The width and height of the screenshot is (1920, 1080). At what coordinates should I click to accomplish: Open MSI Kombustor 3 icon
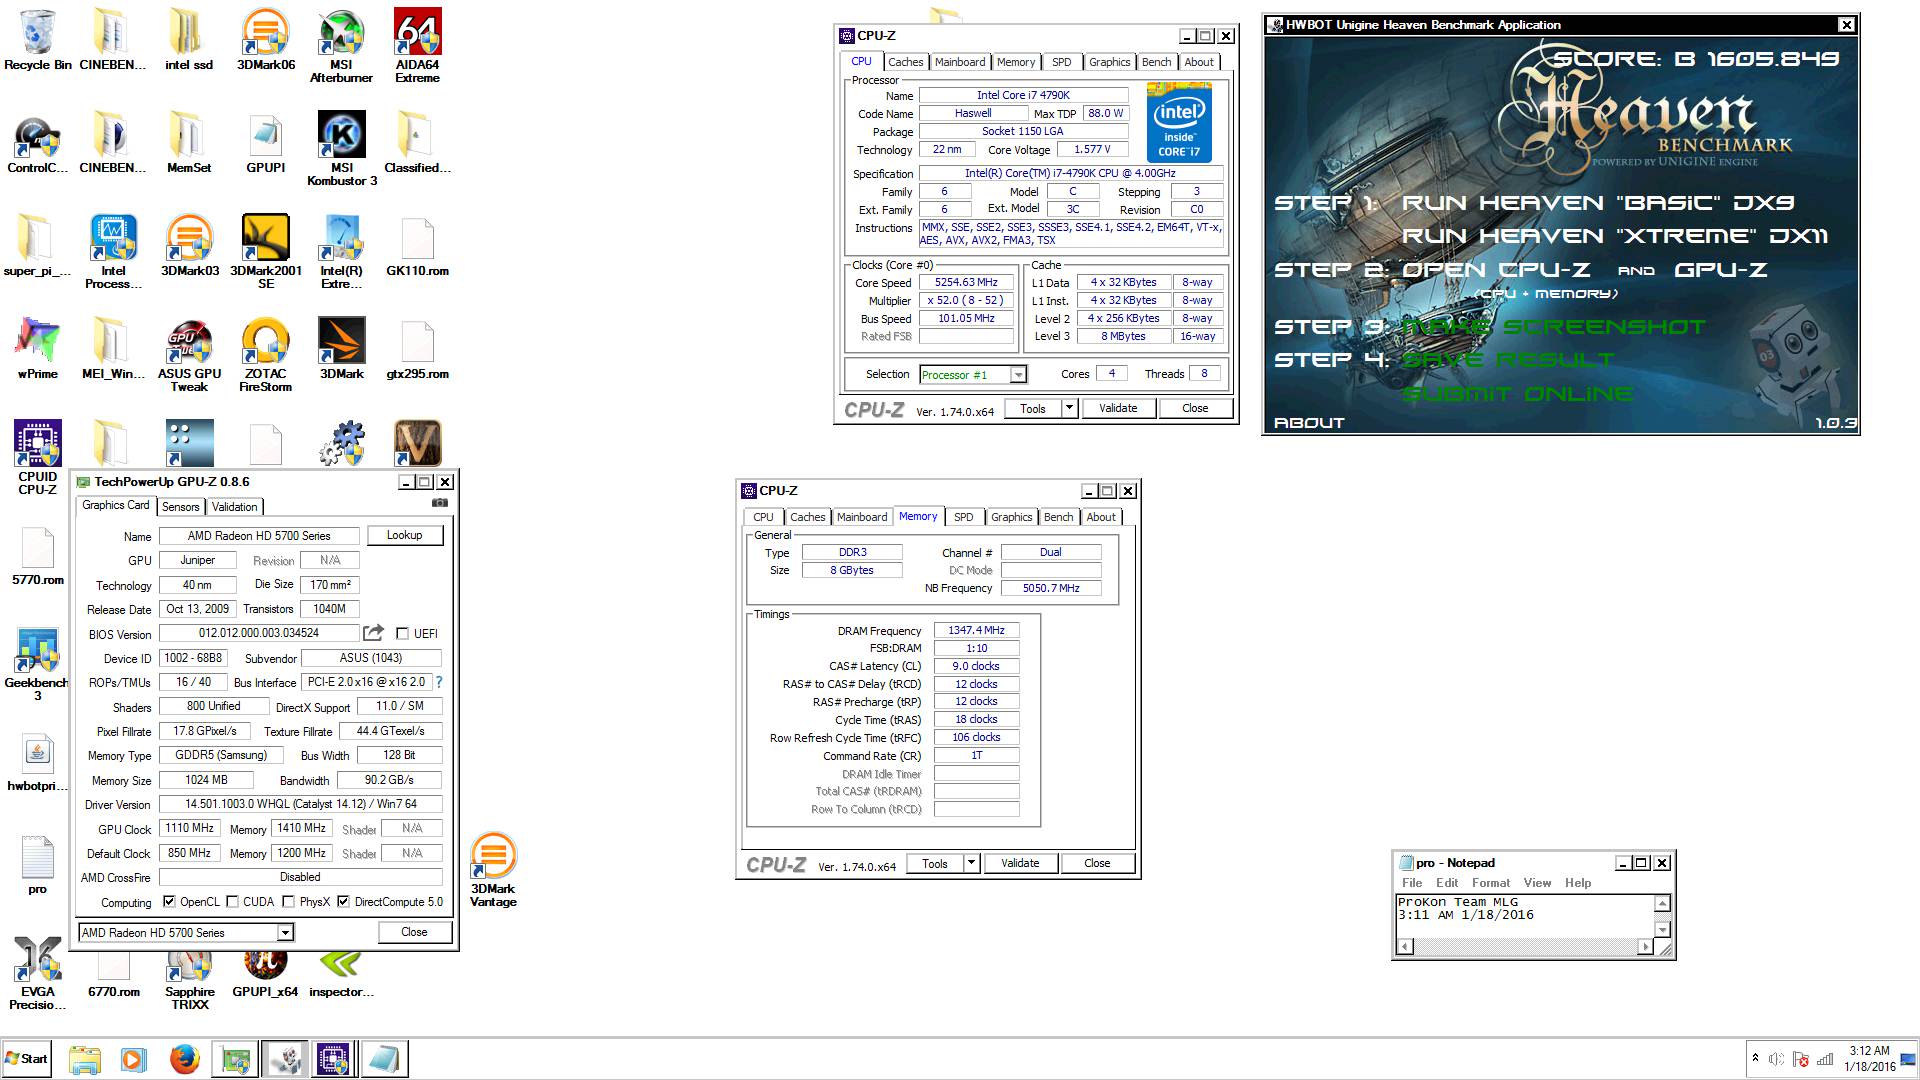[341, 148]
